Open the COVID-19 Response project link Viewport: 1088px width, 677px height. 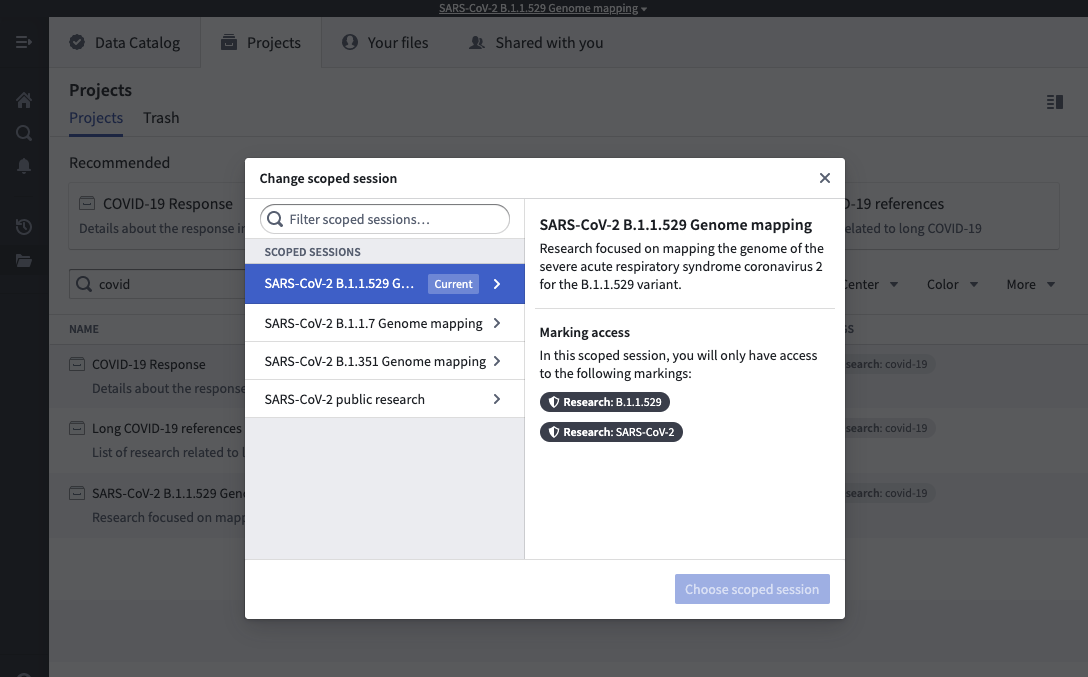(x=148, y=364)
